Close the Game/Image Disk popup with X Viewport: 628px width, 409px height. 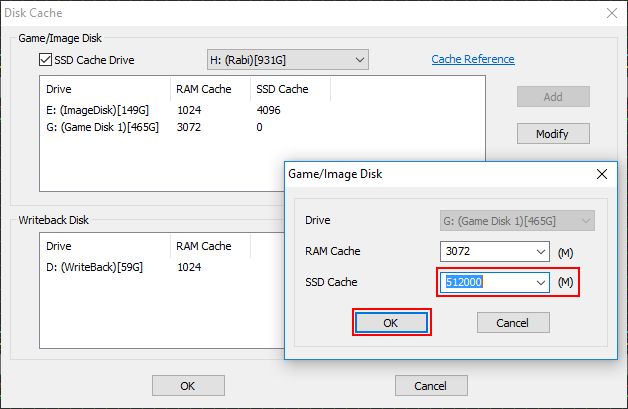point(602,174)
